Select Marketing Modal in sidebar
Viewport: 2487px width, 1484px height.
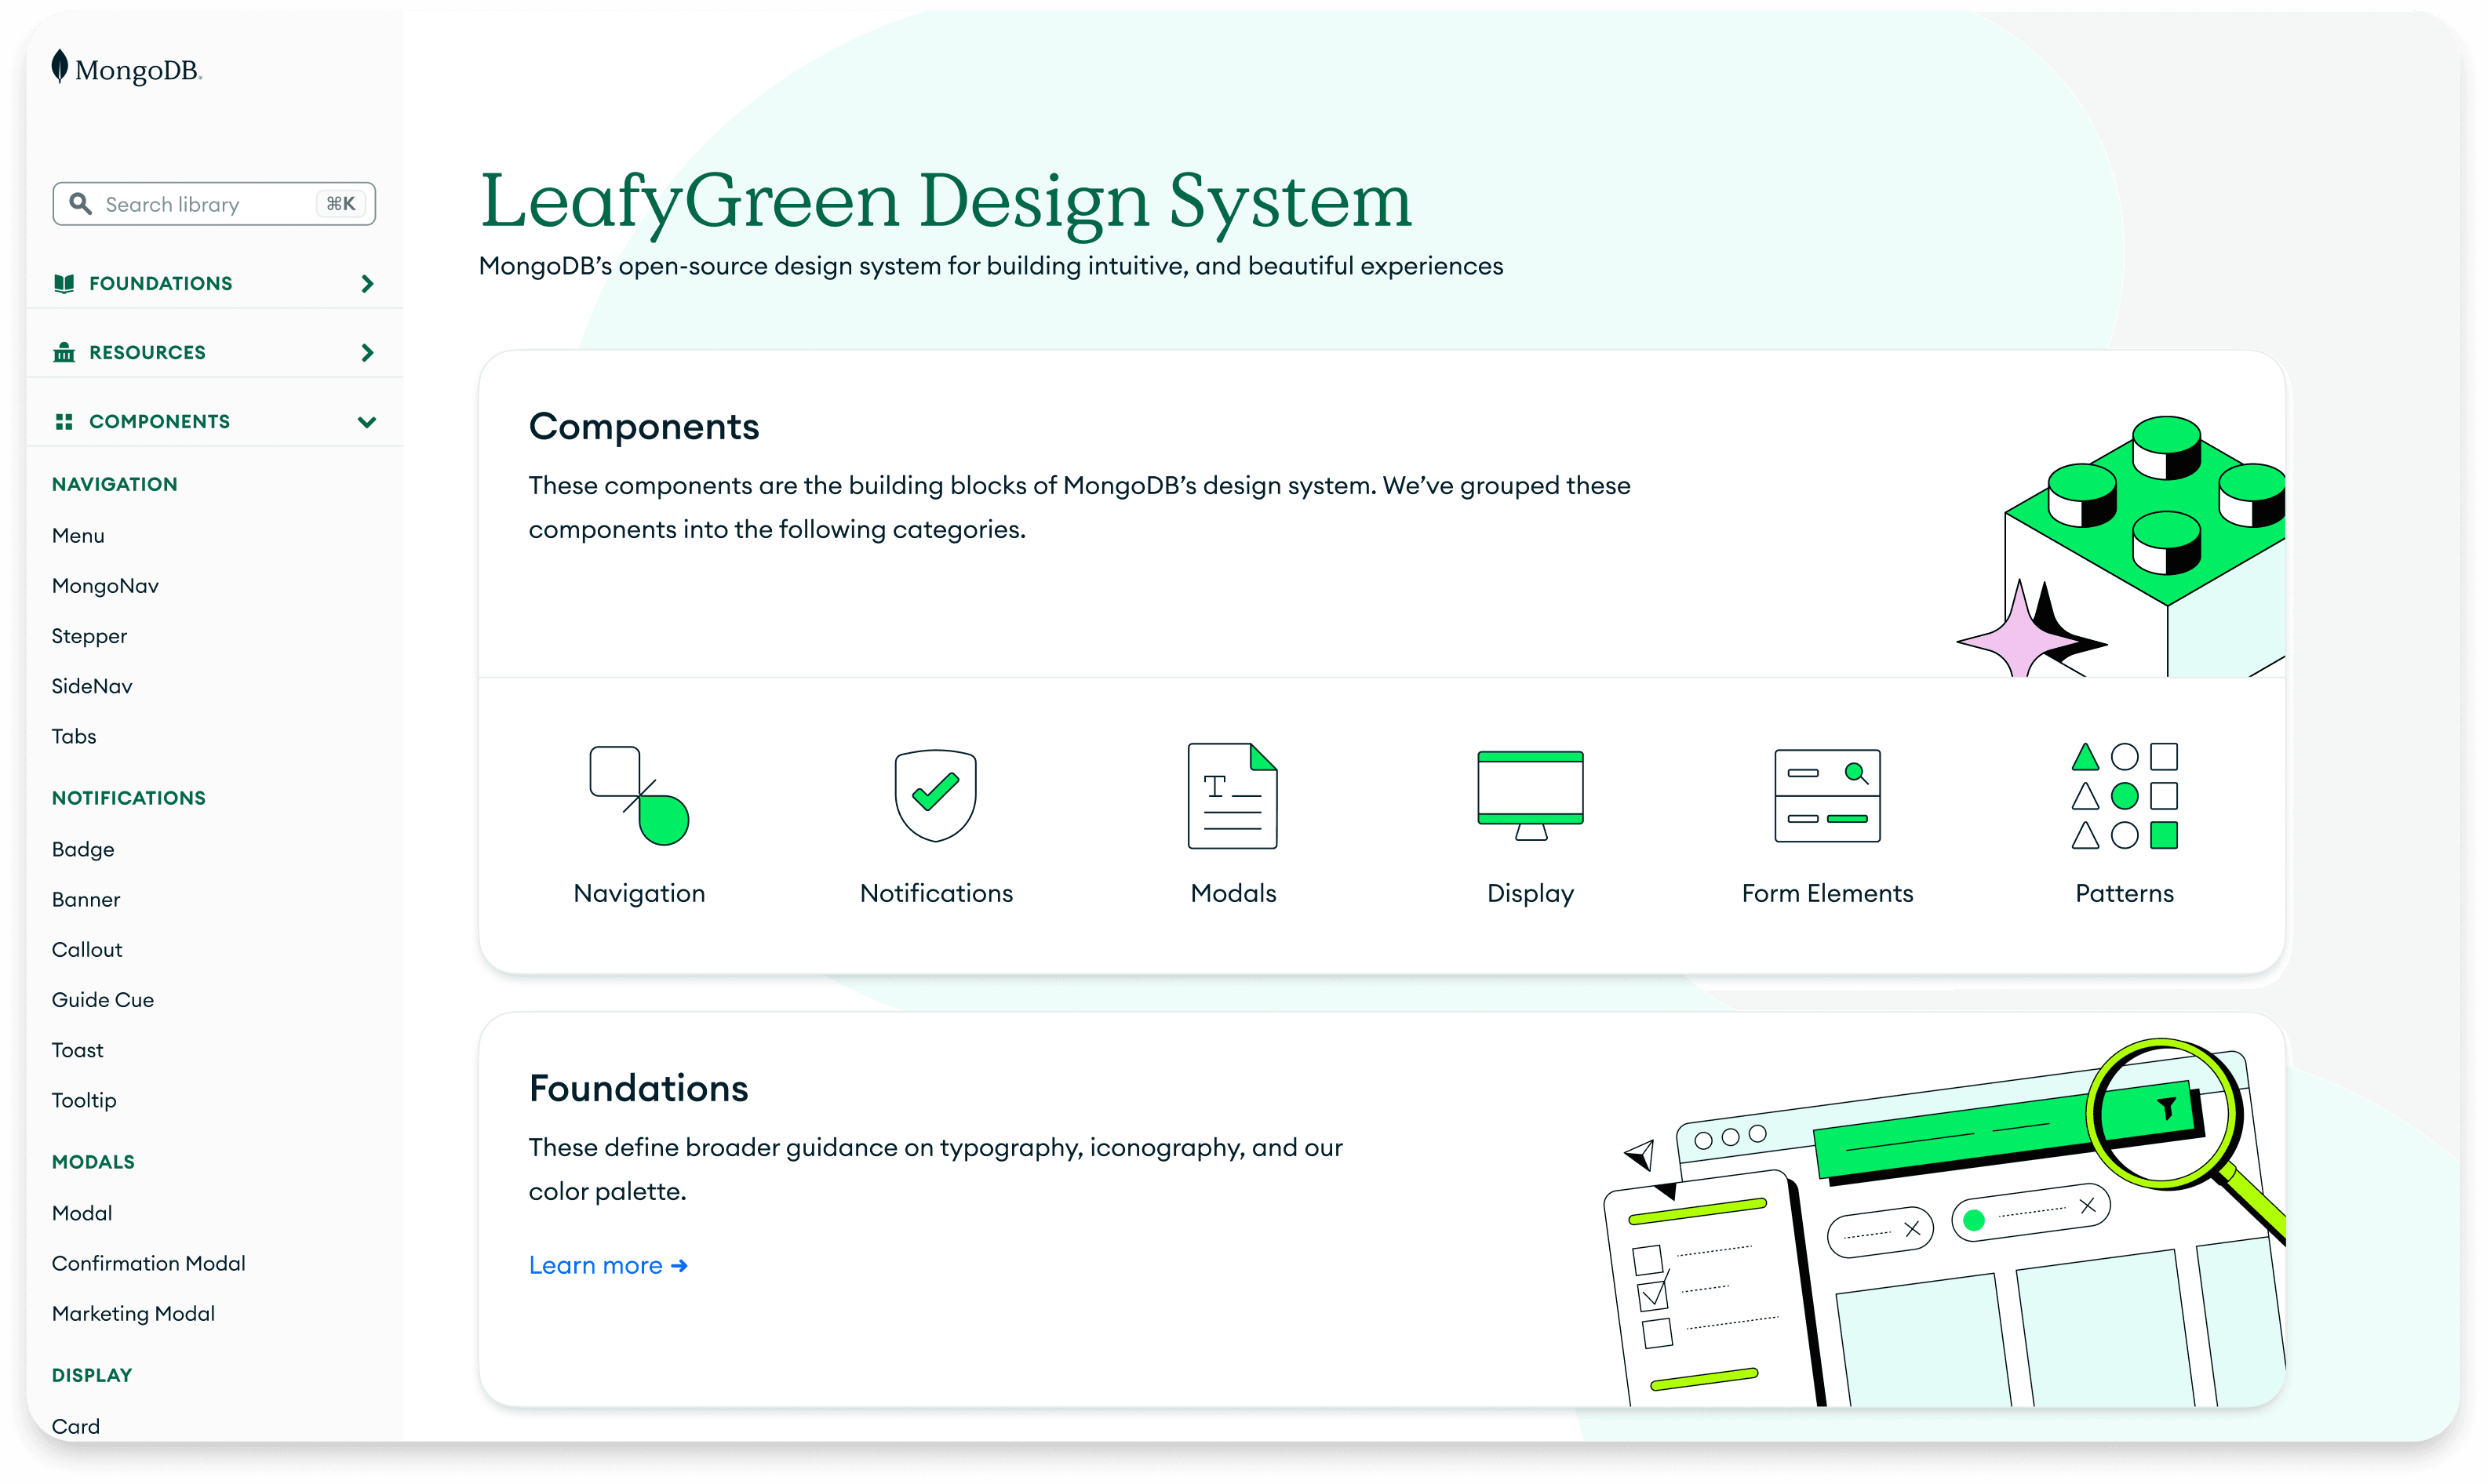(x=133, y=1313)
